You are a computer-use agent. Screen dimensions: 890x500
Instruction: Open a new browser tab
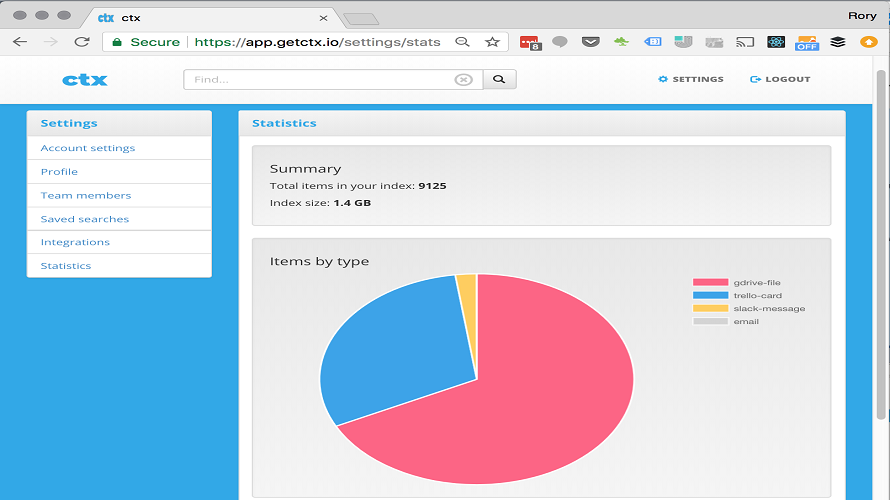click(x=362, y=19)
